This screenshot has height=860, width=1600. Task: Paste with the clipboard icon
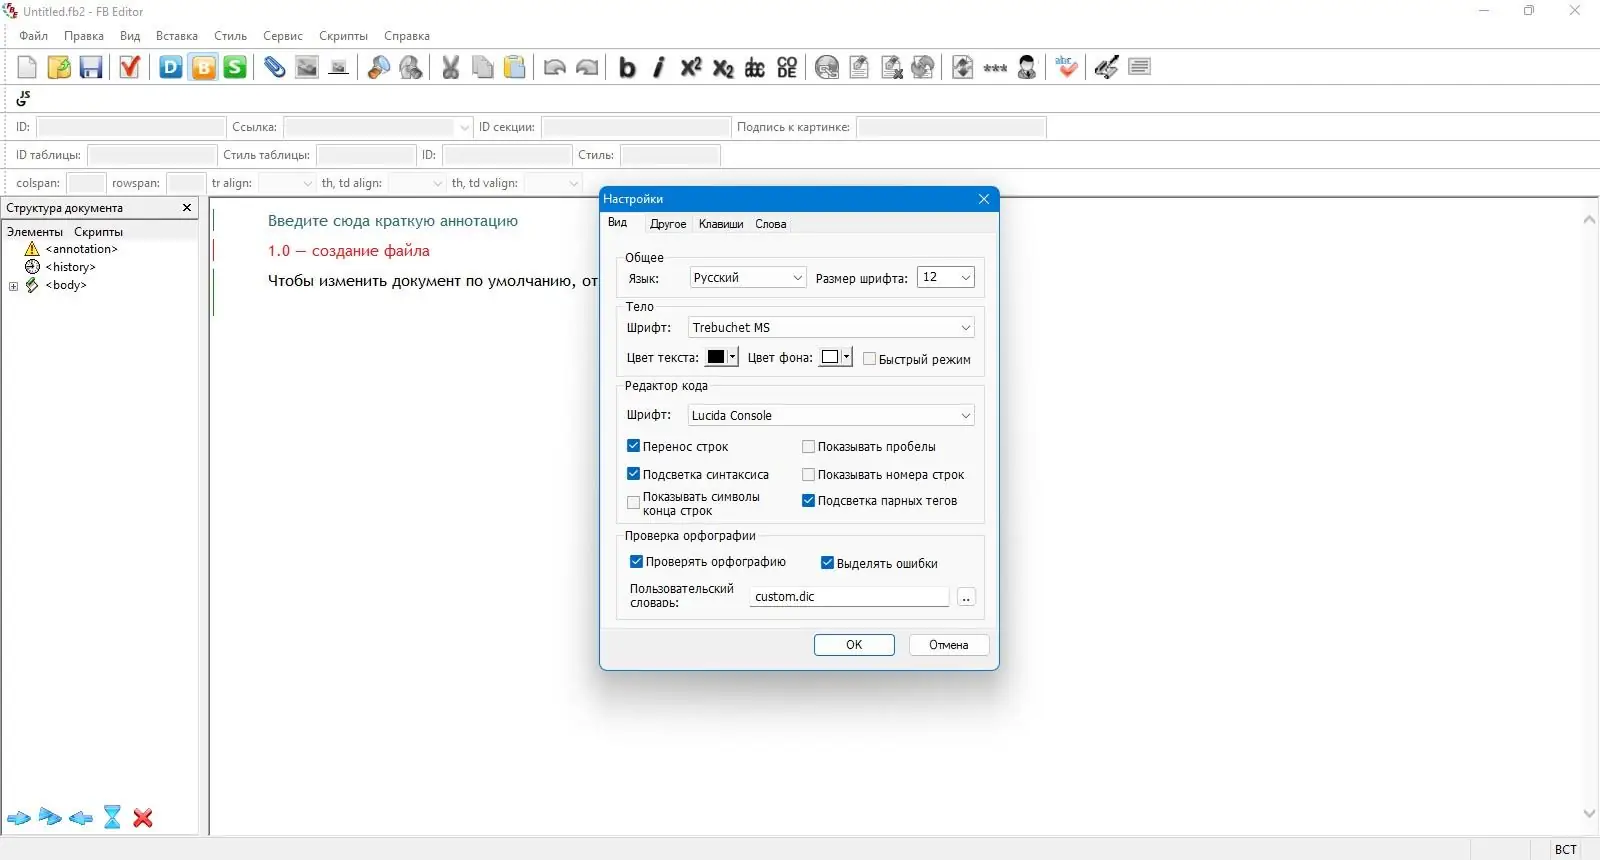pos(514,67)
